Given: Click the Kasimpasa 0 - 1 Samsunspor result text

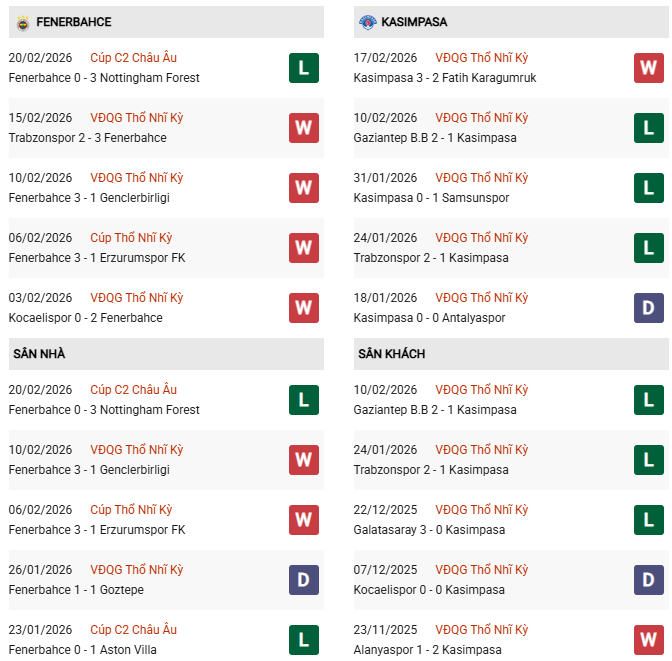Looking at the screenshot, I should coord(431,198).
